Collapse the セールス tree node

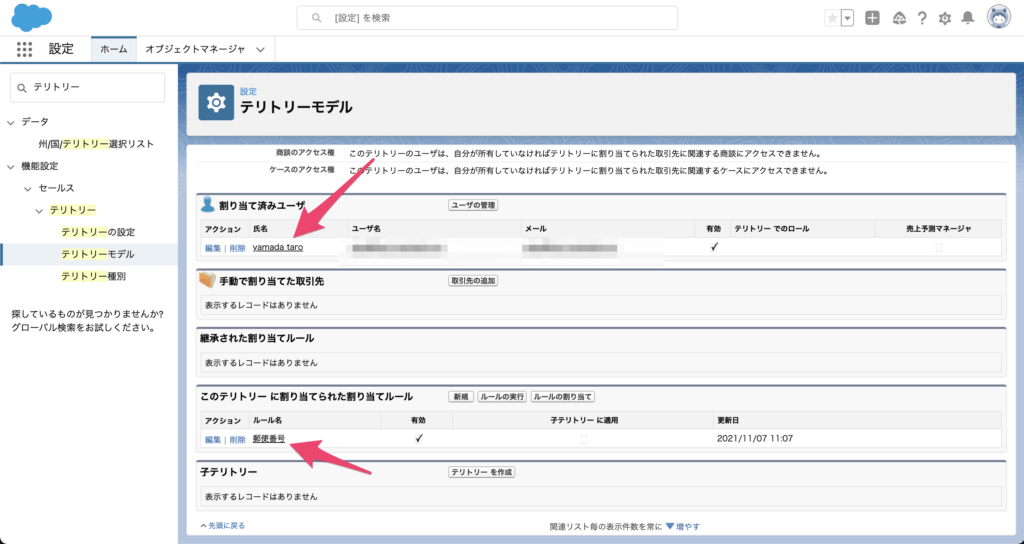click(27, 188)
